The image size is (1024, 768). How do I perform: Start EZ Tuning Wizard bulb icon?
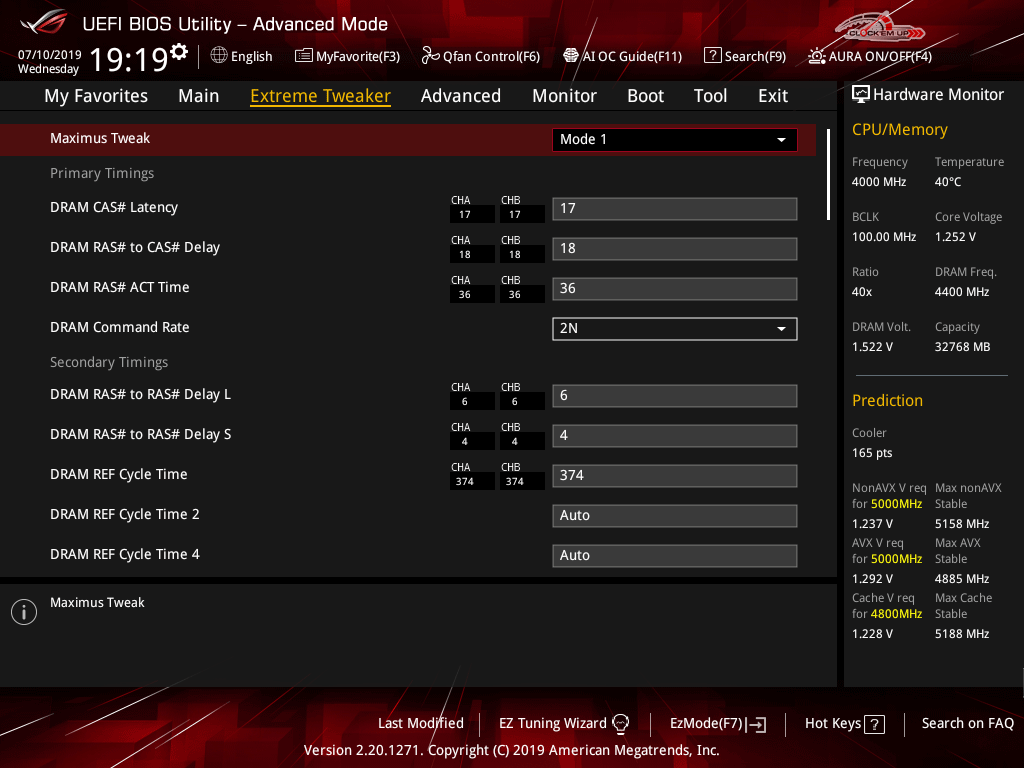[620, 723]
